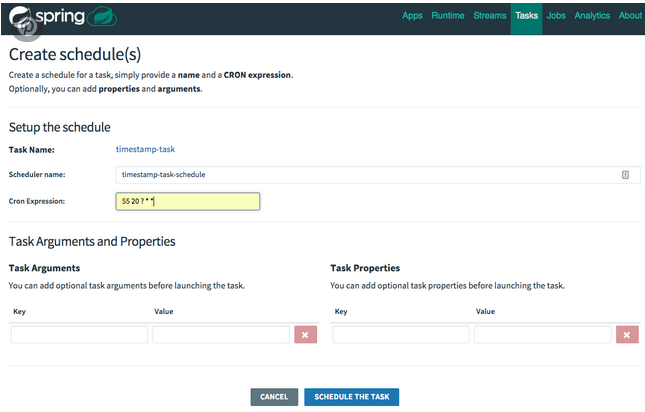
Task: Remove the task property row
Action: 627,335
